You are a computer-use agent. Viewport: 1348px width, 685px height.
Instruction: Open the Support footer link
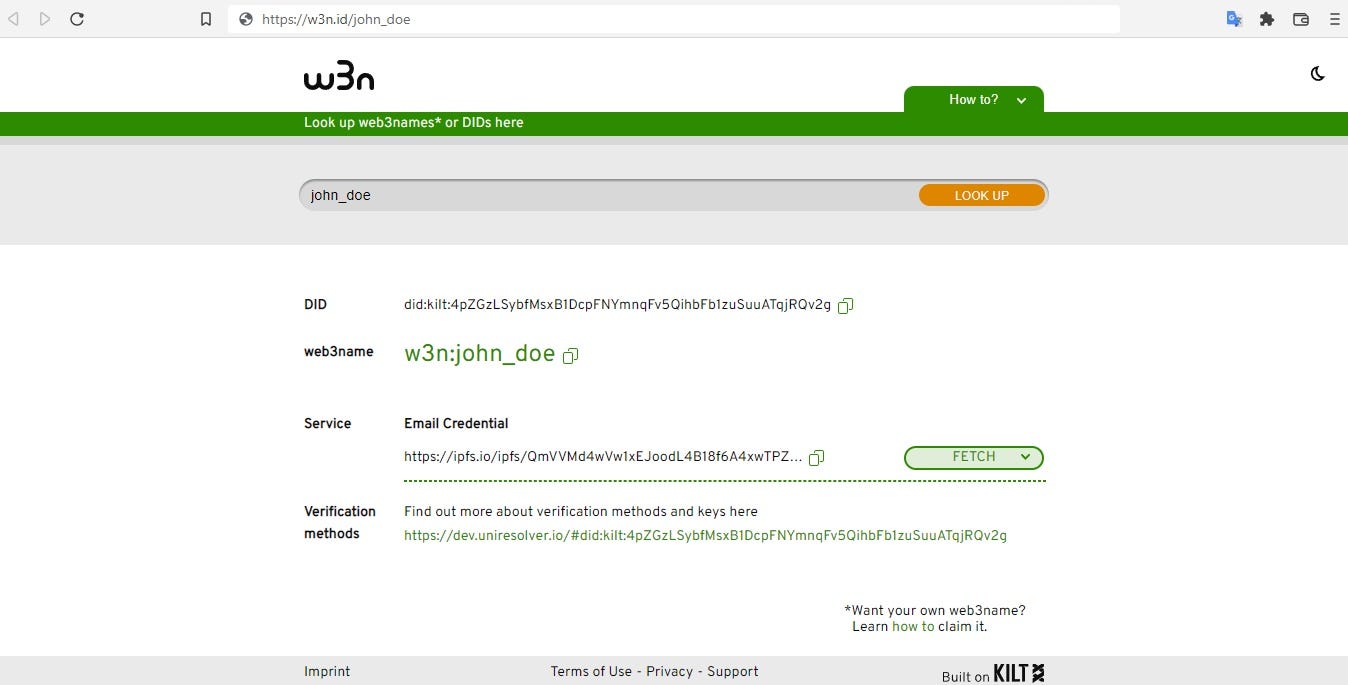(x=733, y=672)
